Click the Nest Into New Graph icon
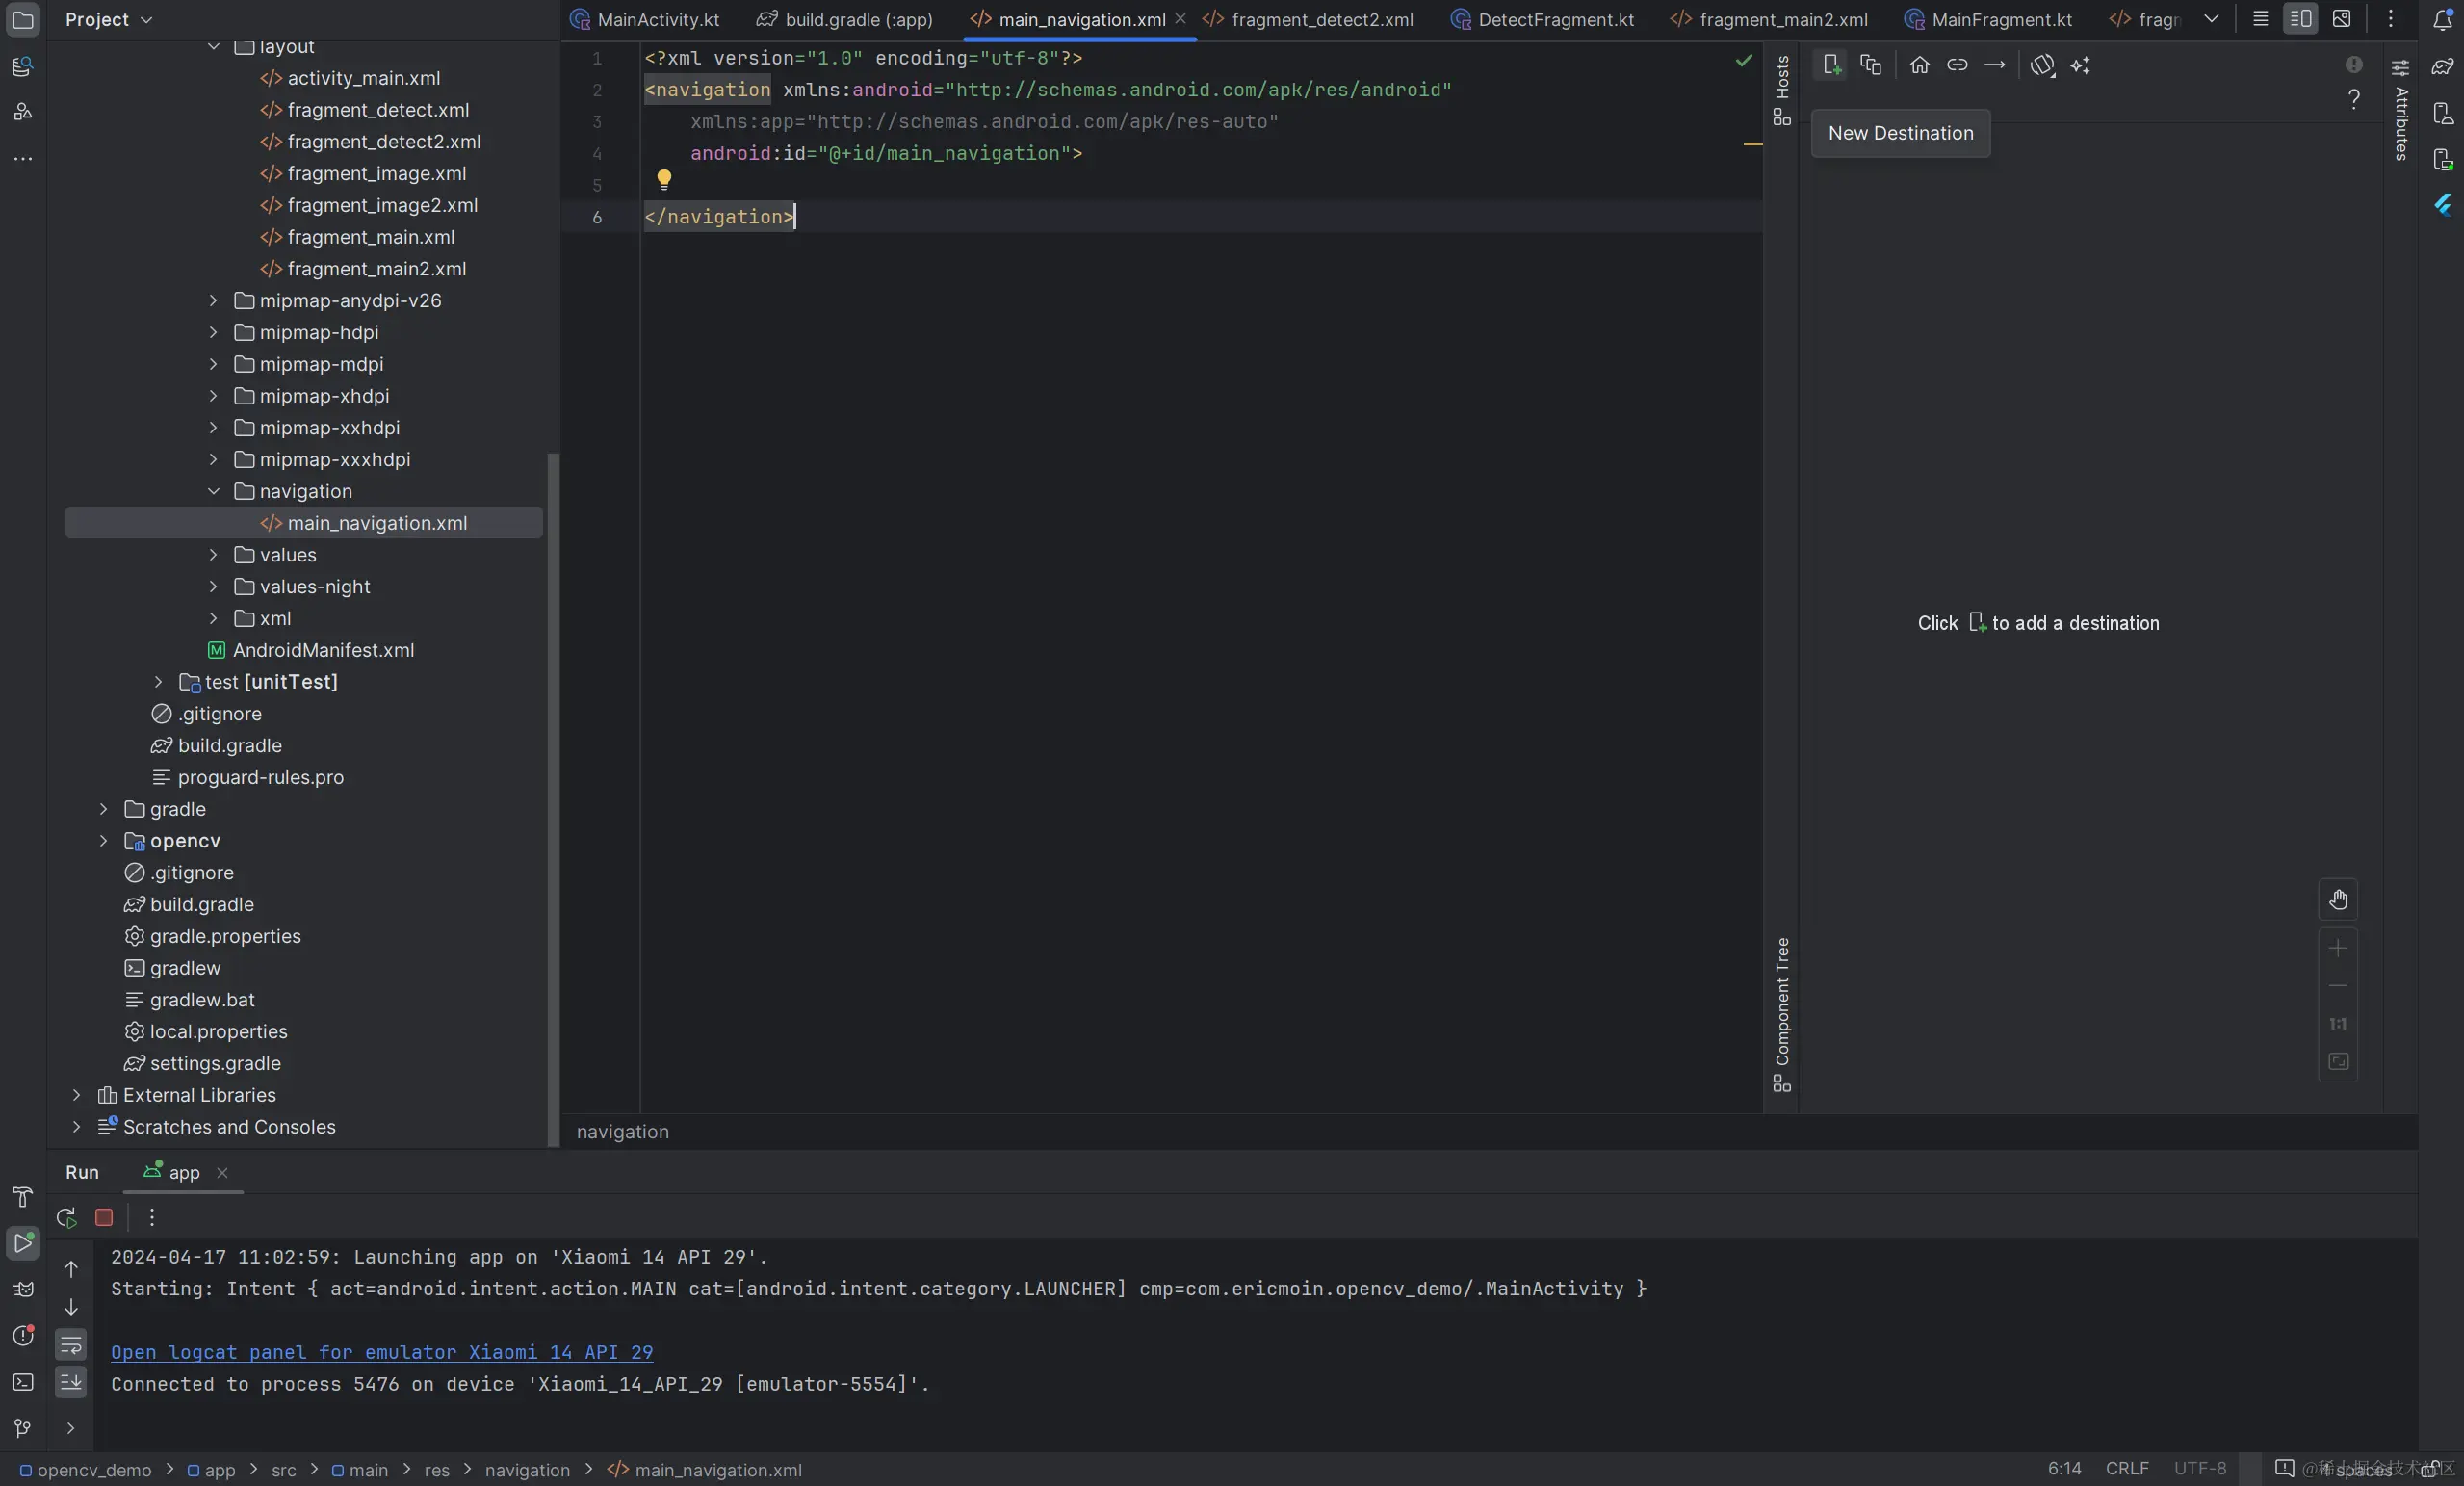Screen dimensions: 2464x1486 1870,65
